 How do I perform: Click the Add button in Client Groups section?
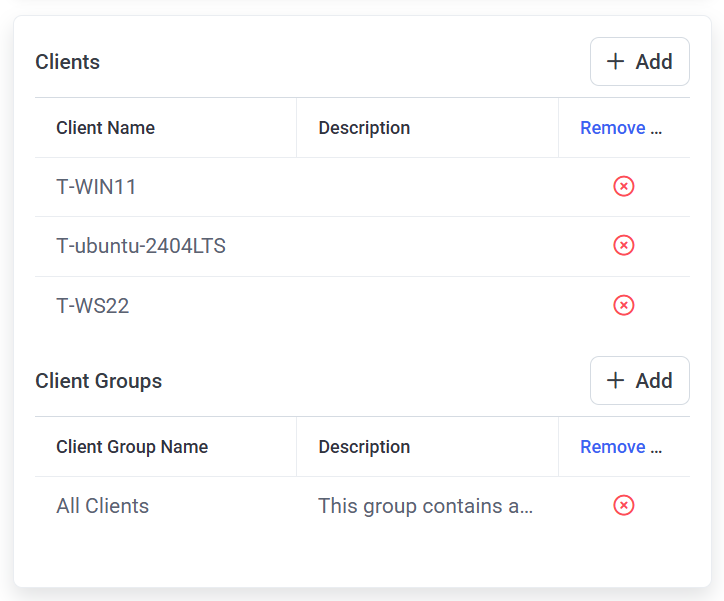[639, 381]
